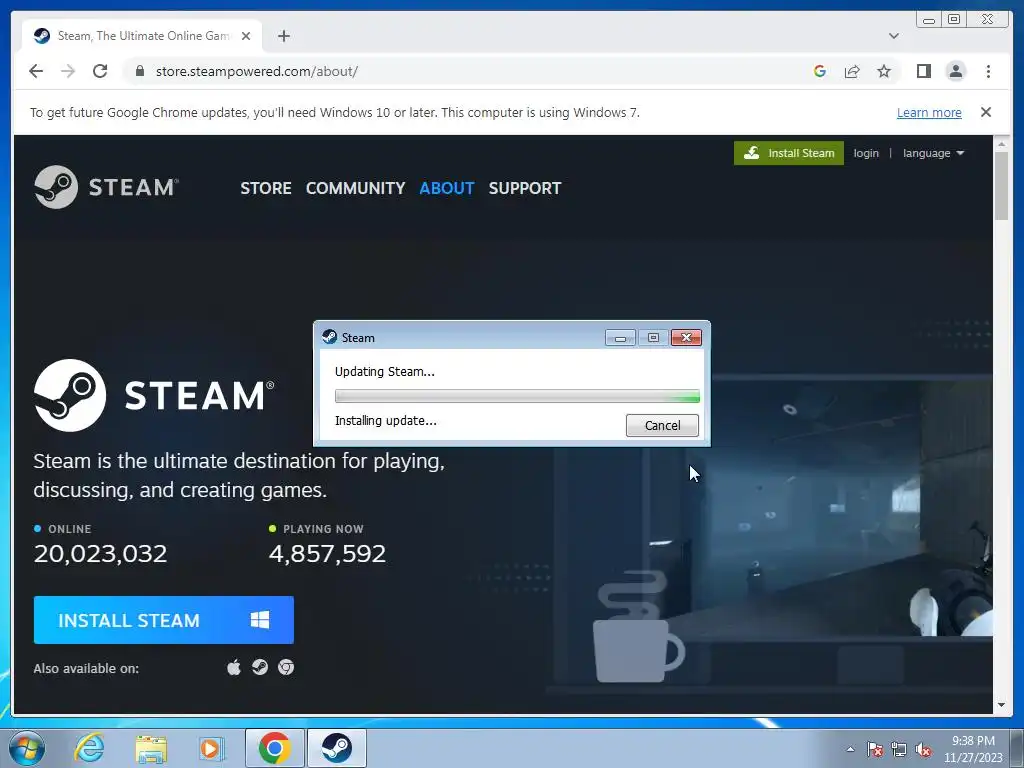Open the Chrome profile icon
1024x768 pixels.
coord(955,71)
